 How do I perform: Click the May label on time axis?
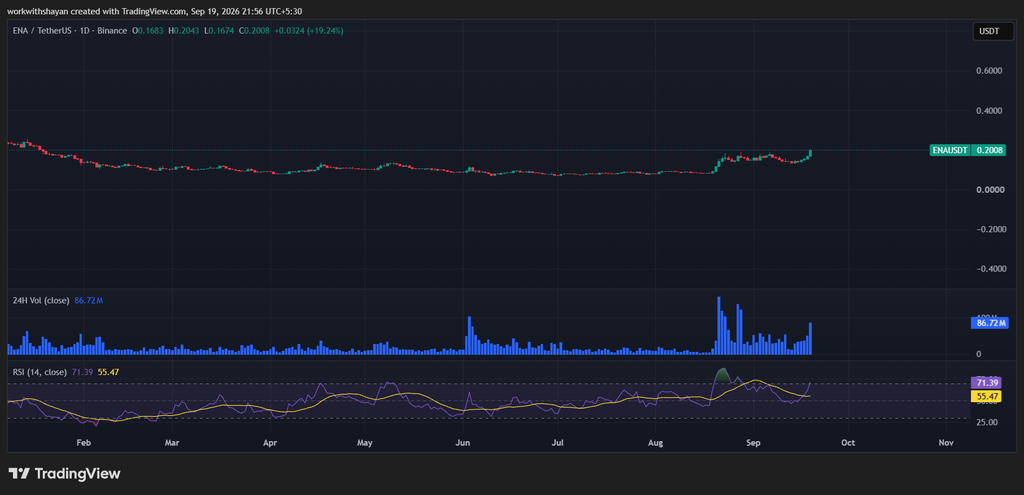(364, 443)
